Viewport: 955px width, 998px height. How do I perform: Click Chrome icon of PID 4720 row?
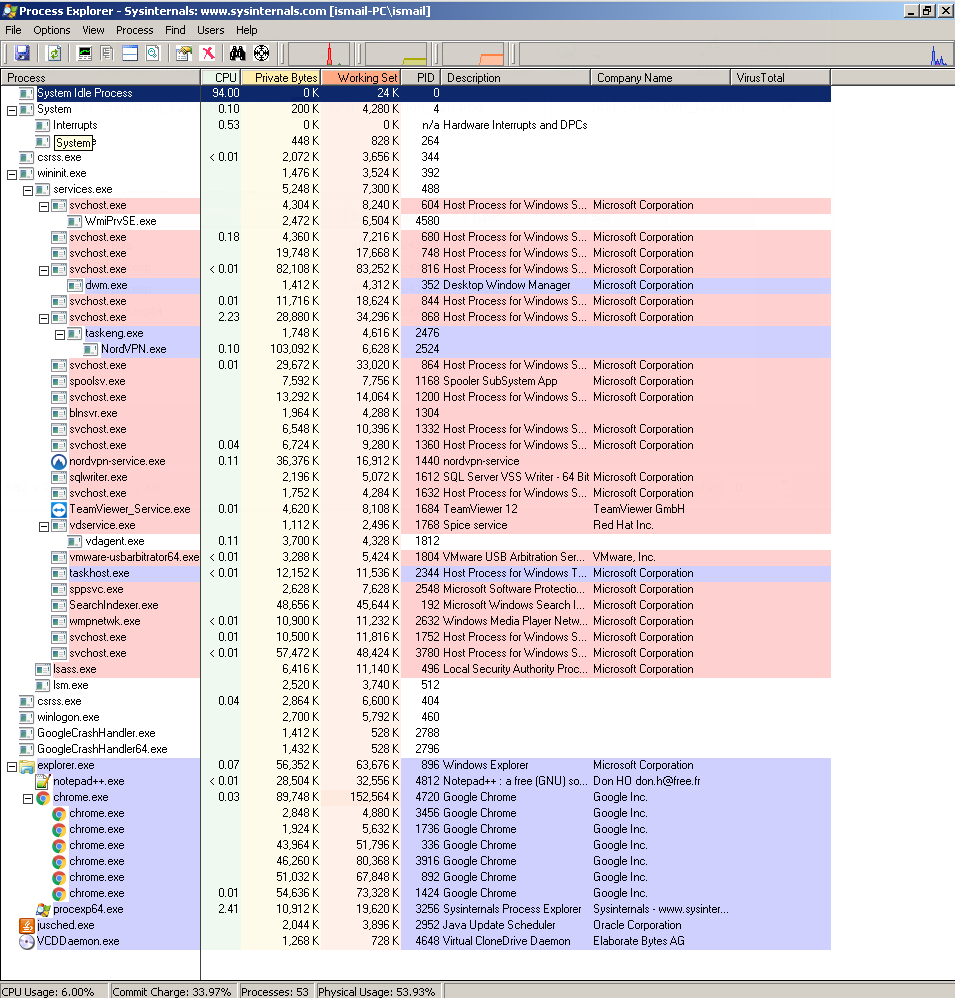coord(43,798)
